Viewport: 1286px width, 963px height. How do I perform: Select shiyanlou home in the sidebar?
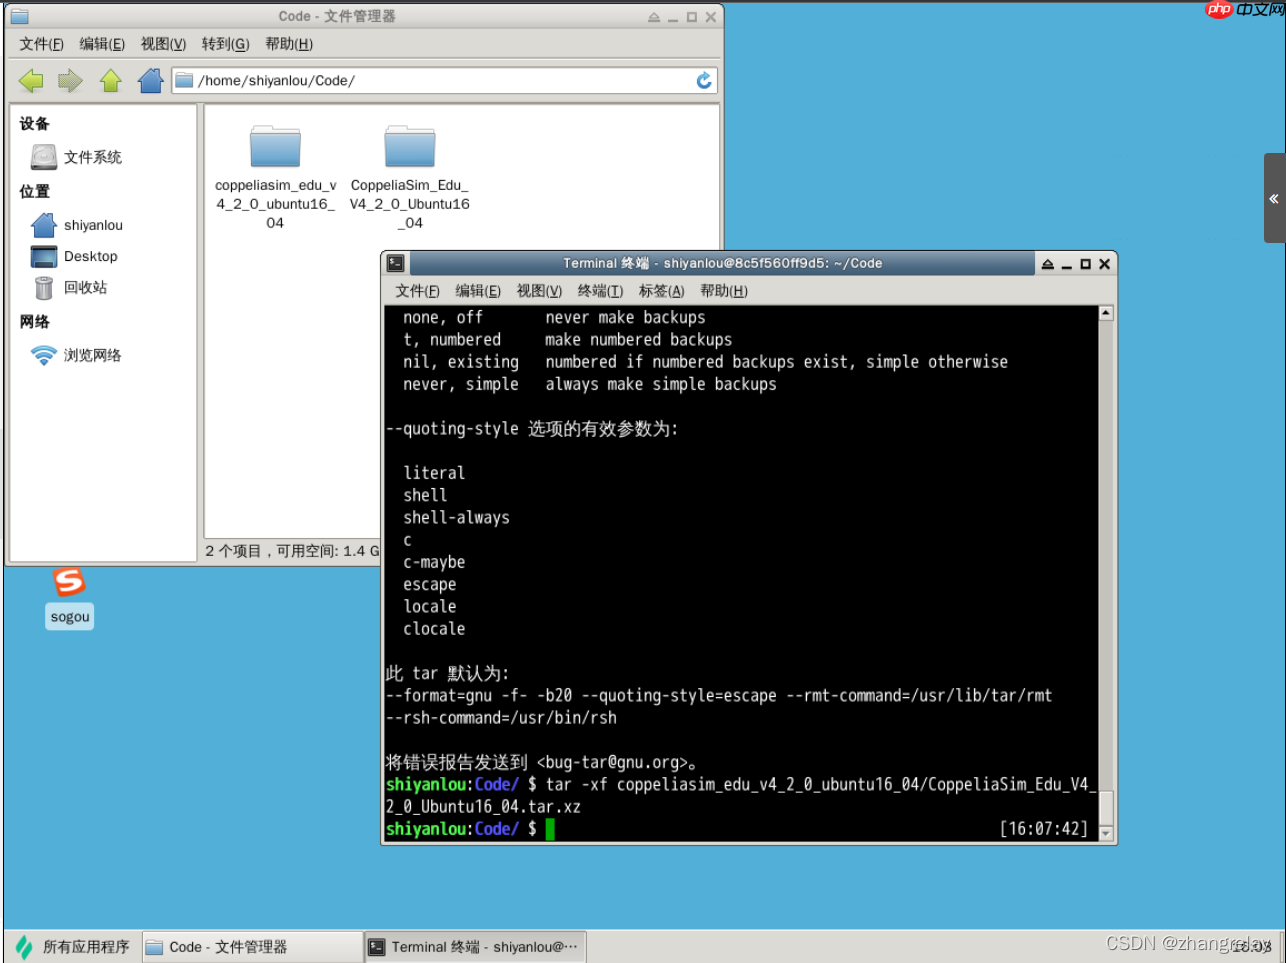[93, 226]
